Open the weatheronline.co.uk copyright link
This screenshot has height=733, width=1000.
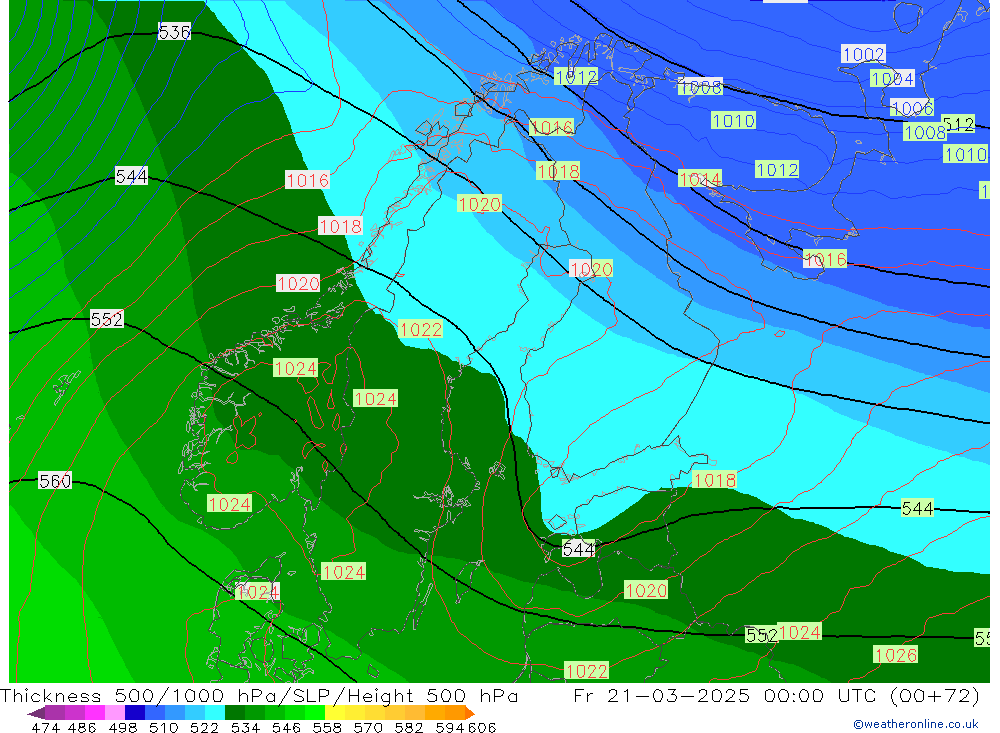click(x=915, y=724)
